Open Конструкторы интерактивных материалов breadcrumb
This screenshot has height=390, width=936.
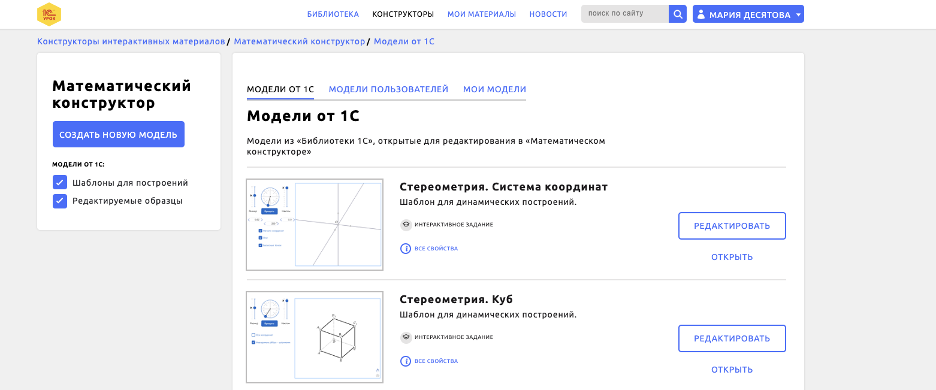131,42
